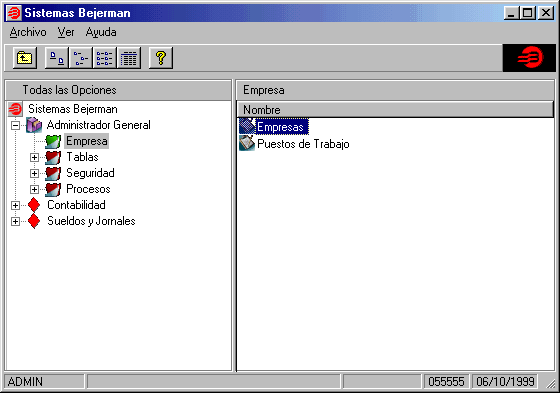Switch to list view toolbar icon
This screenshot has height=393, width=560.
(105, 58)
